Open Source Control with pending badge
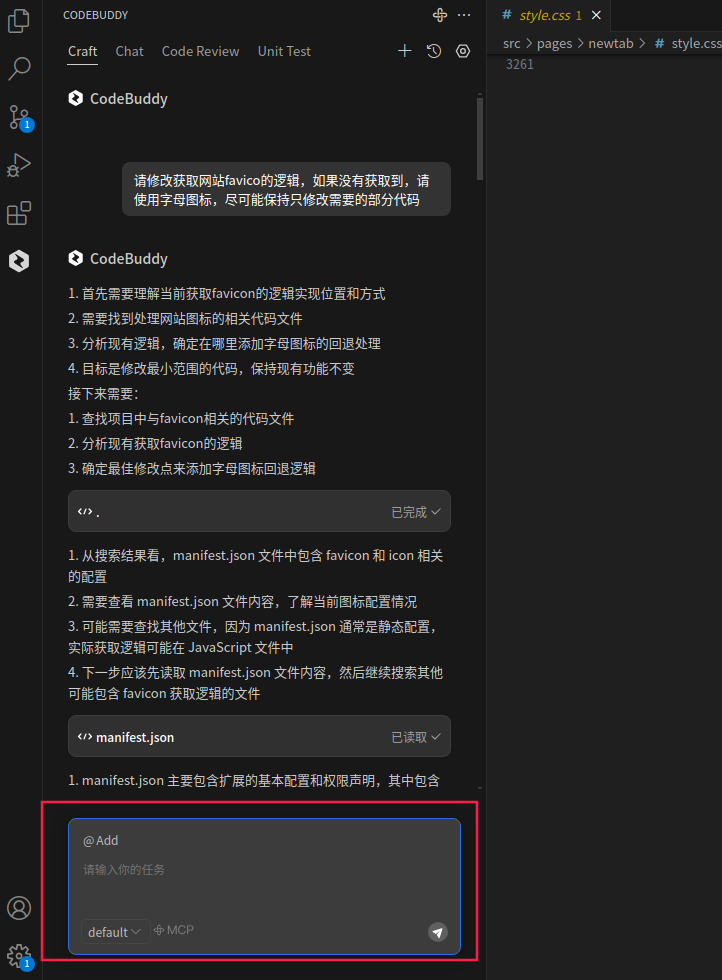The width and height of the screenshot is (722, 980). 19,118
